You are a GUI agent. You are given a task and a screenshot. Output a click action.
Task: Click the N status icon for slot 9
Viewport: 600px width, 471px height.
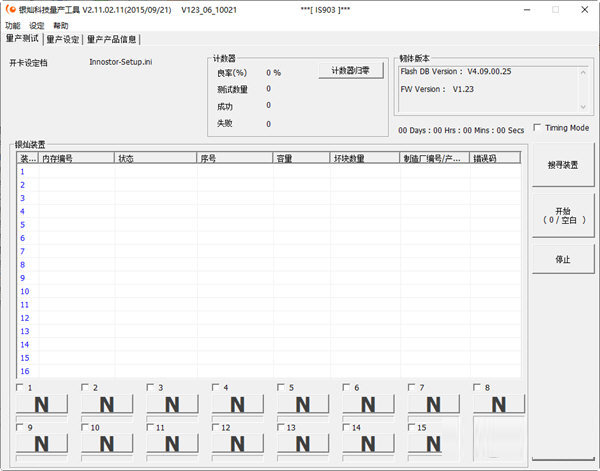pyautogui.click(x=41, y=443)
